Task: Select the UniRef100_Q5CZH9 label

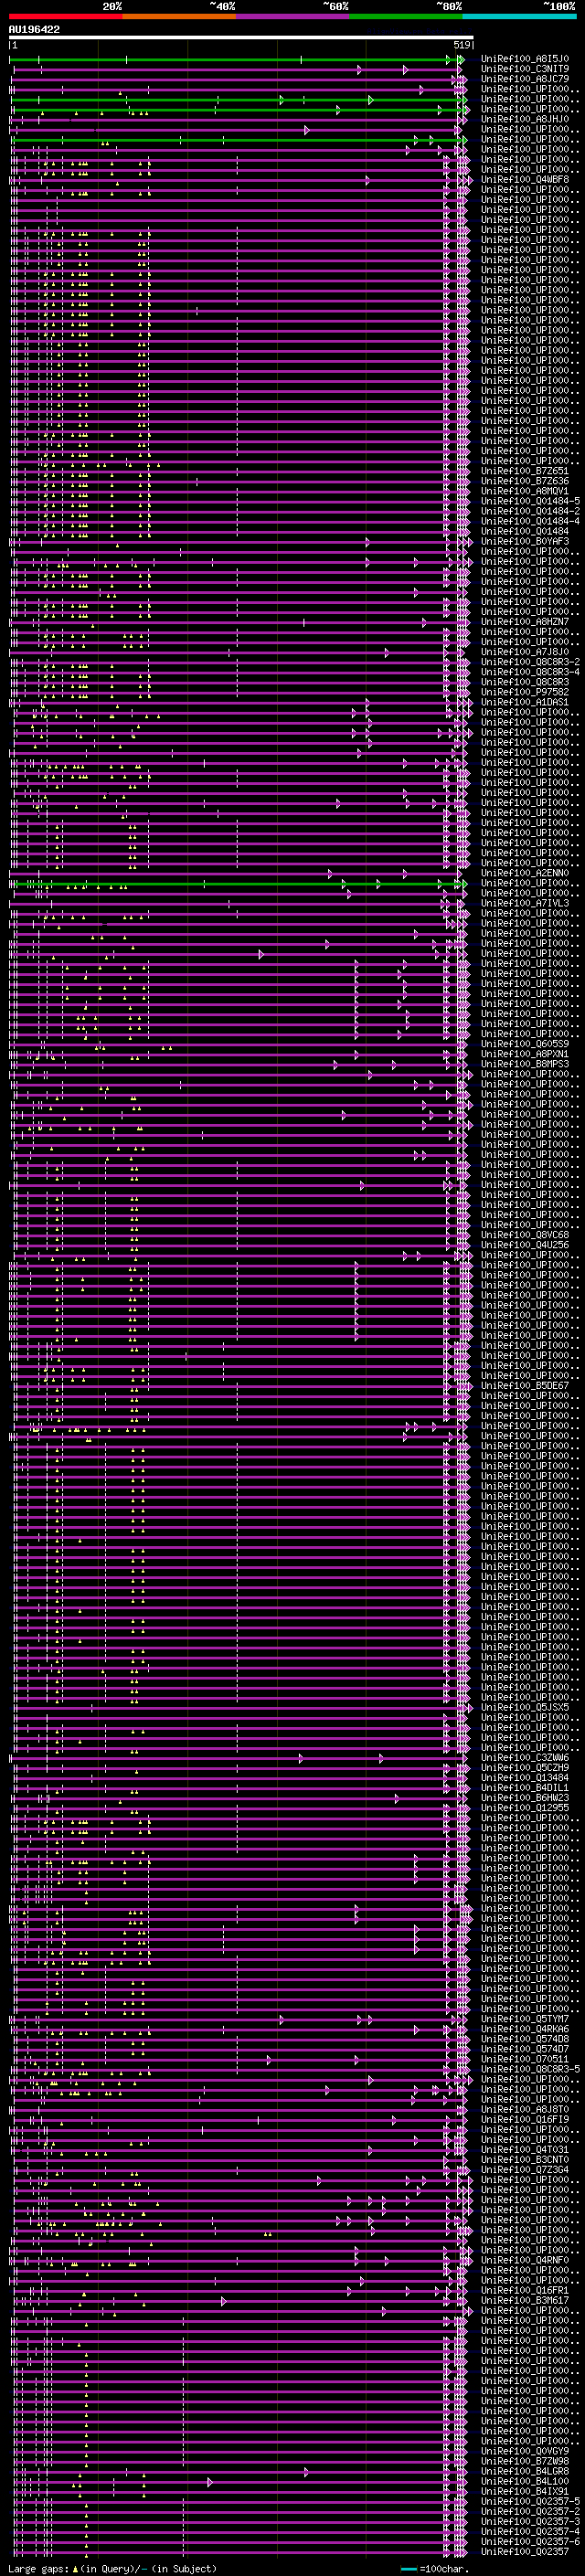Action: [525, 1767]
